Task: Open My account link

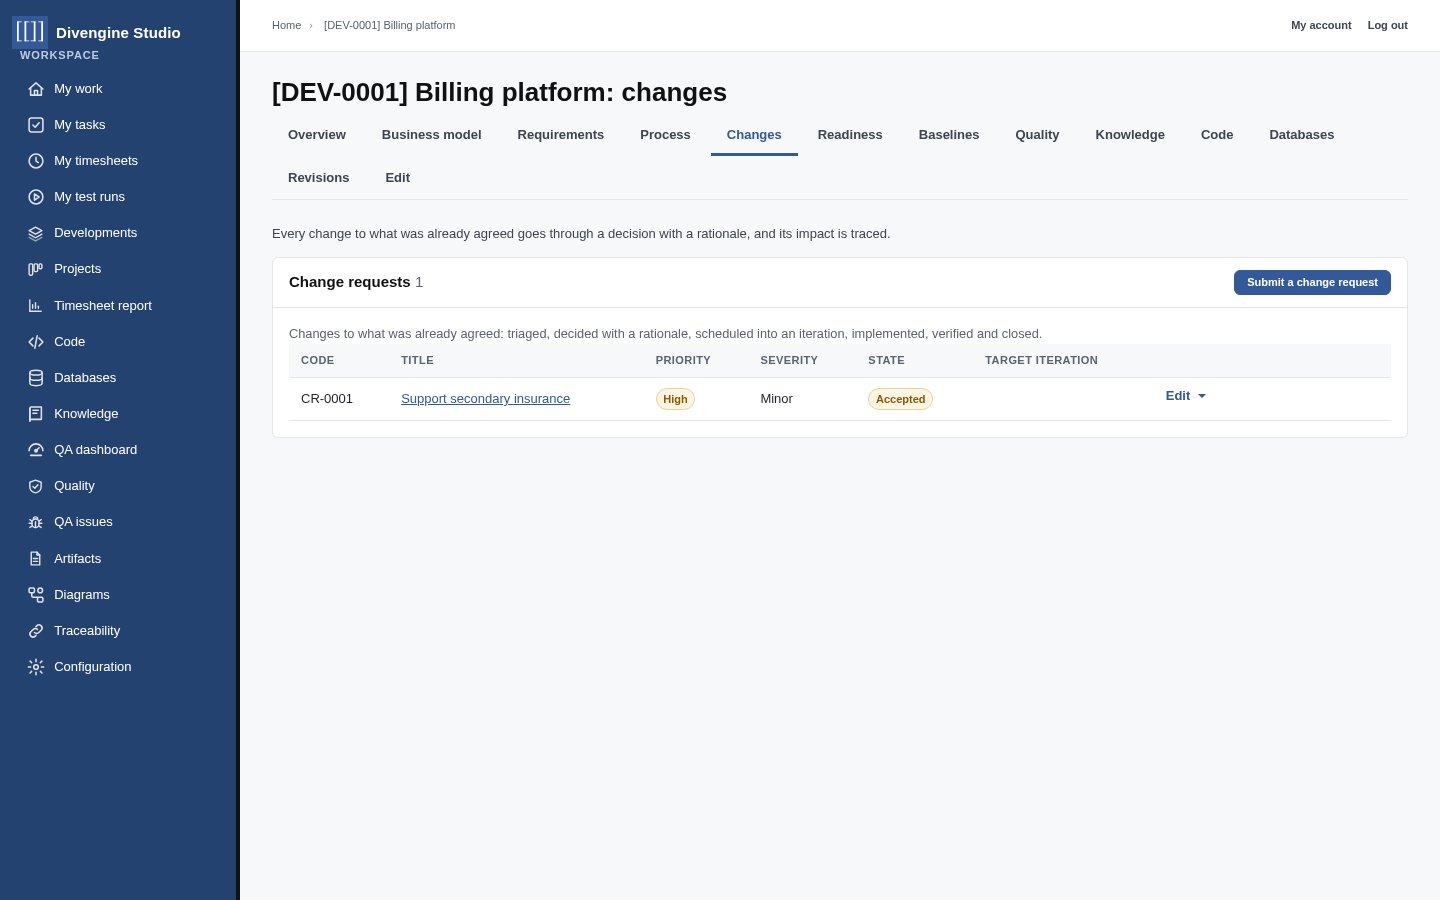Action: (1321, 25)
